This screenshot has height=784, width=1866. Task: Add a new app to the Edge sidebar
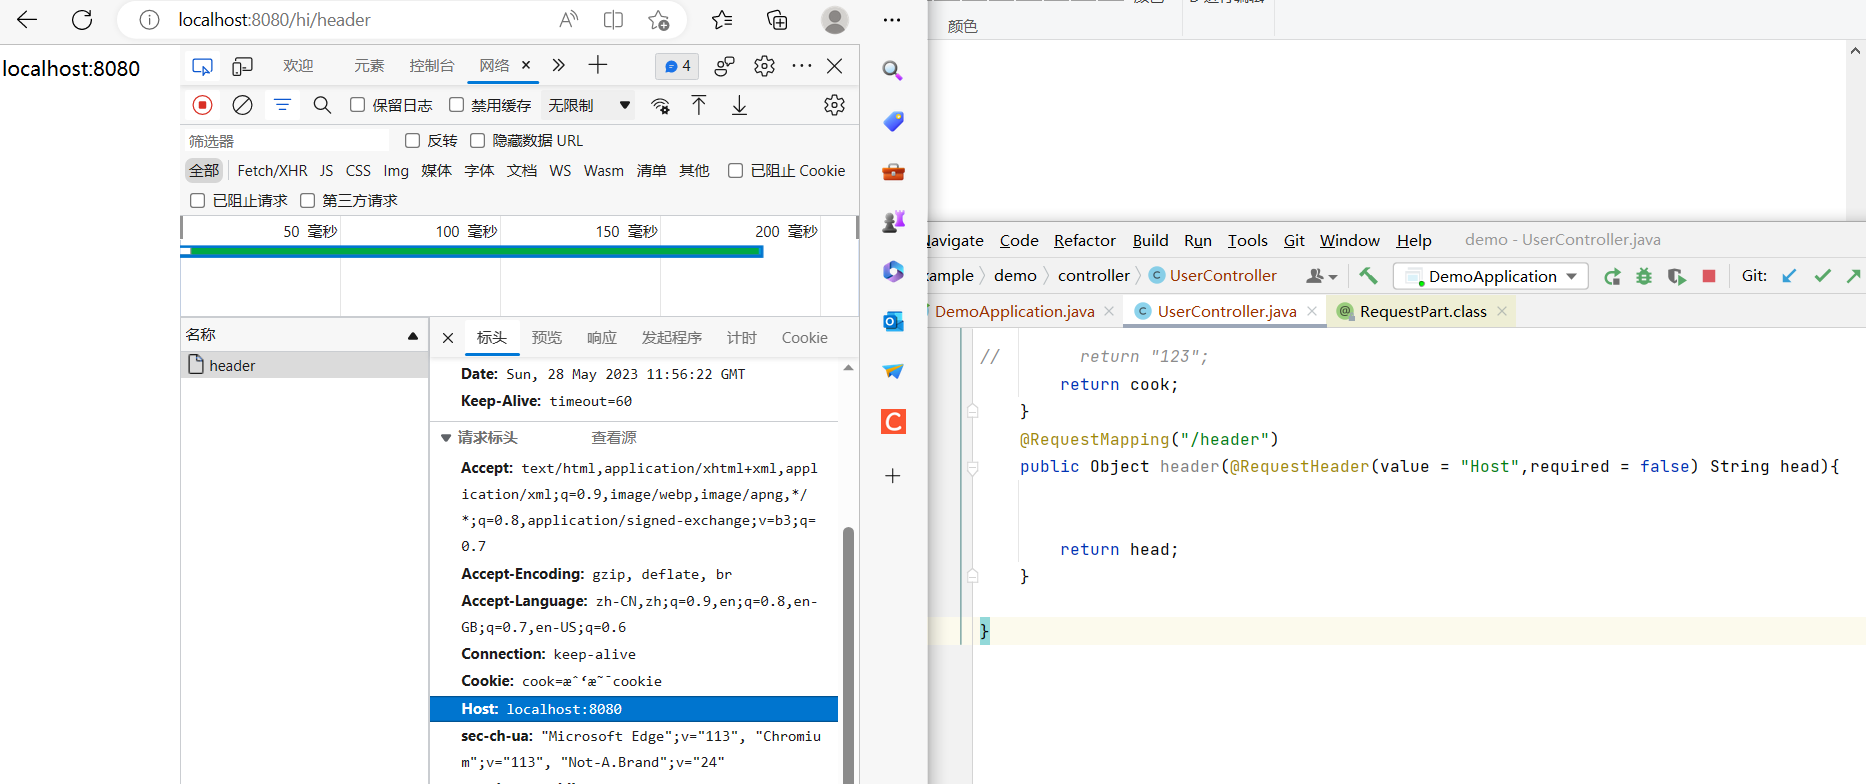pyautogui.click(x=893, y=476)
